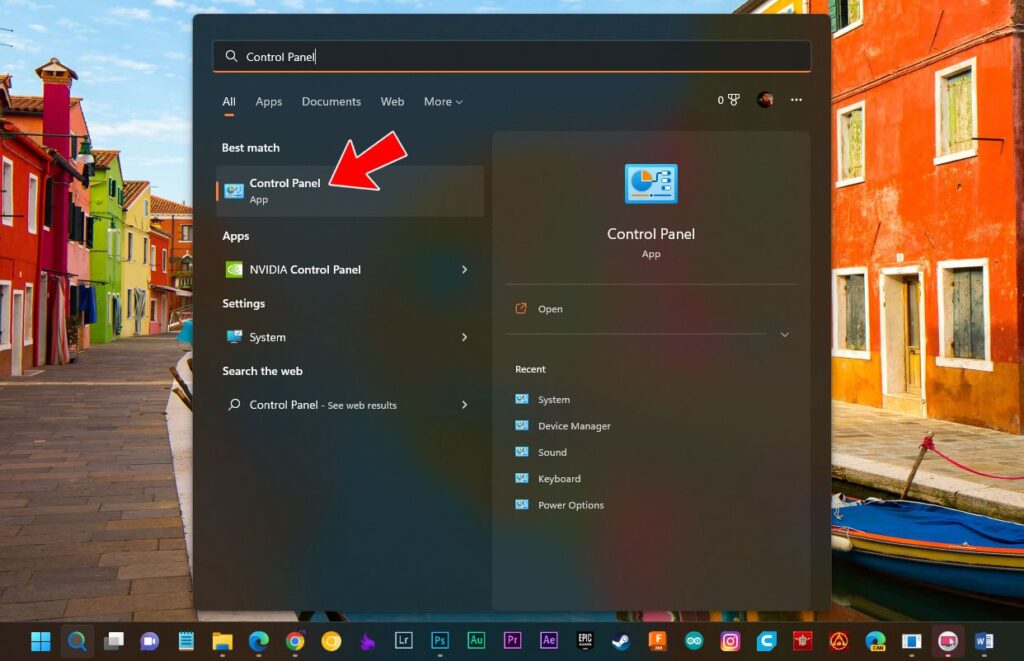The width and height of the screenshot is (1024, 661).
Task: Switch to the Documents filter tab
Action: pos(331,102)
